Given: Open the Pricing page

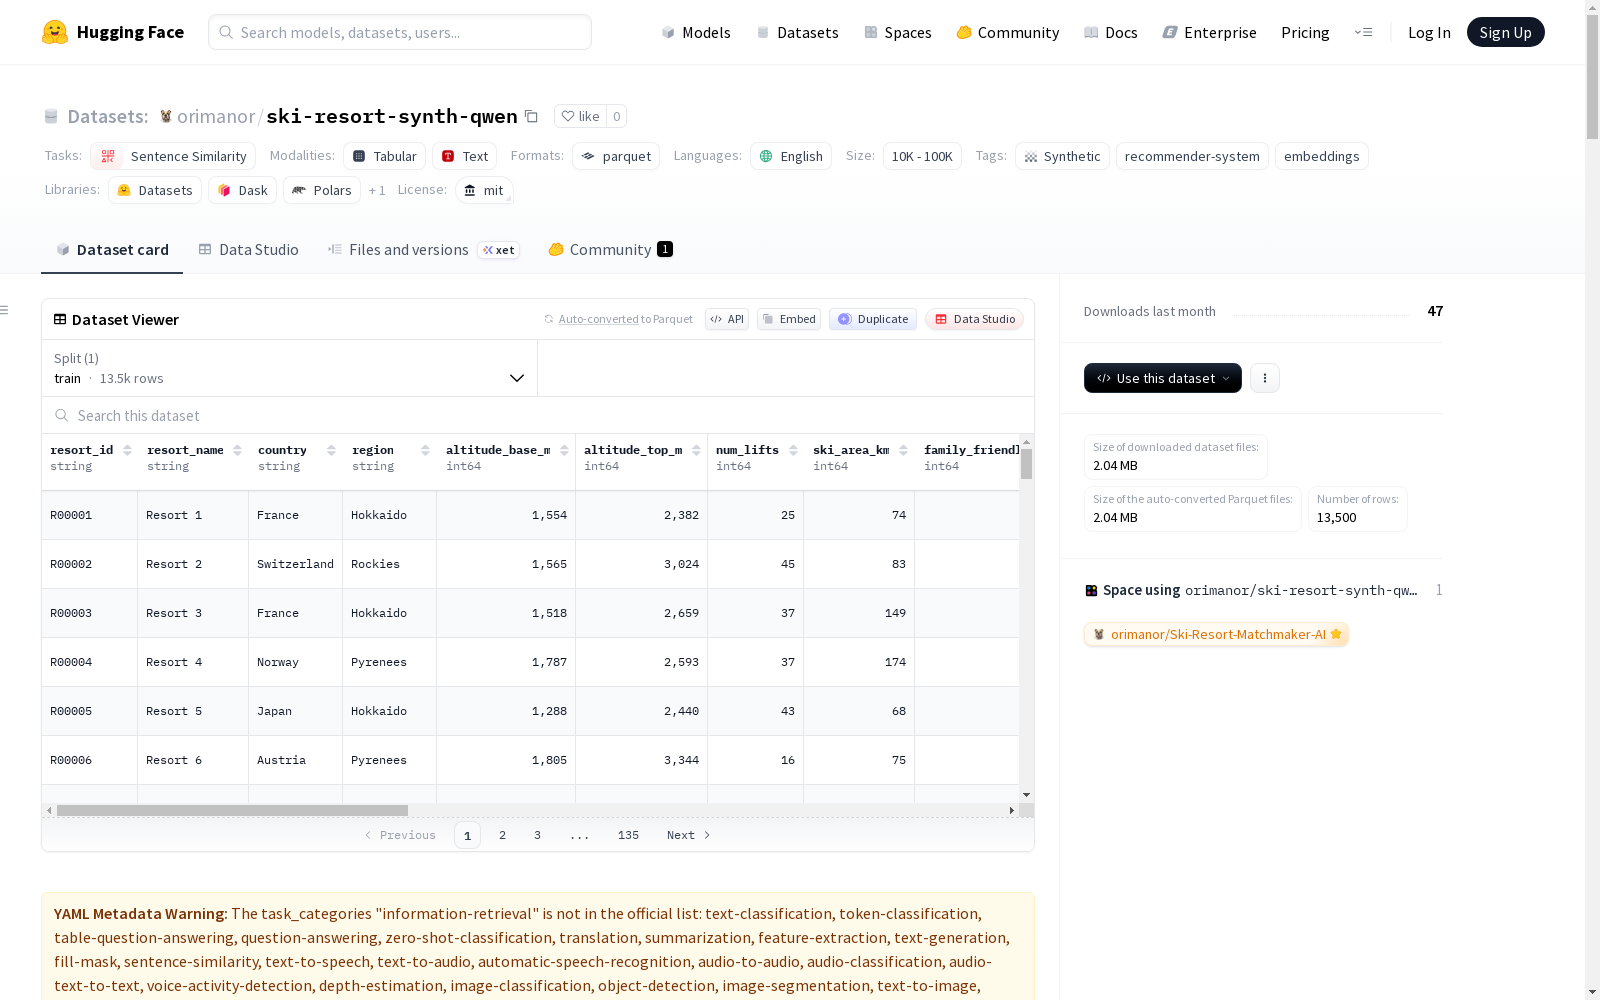Looking at the screenshot, I should [1305, 32].
